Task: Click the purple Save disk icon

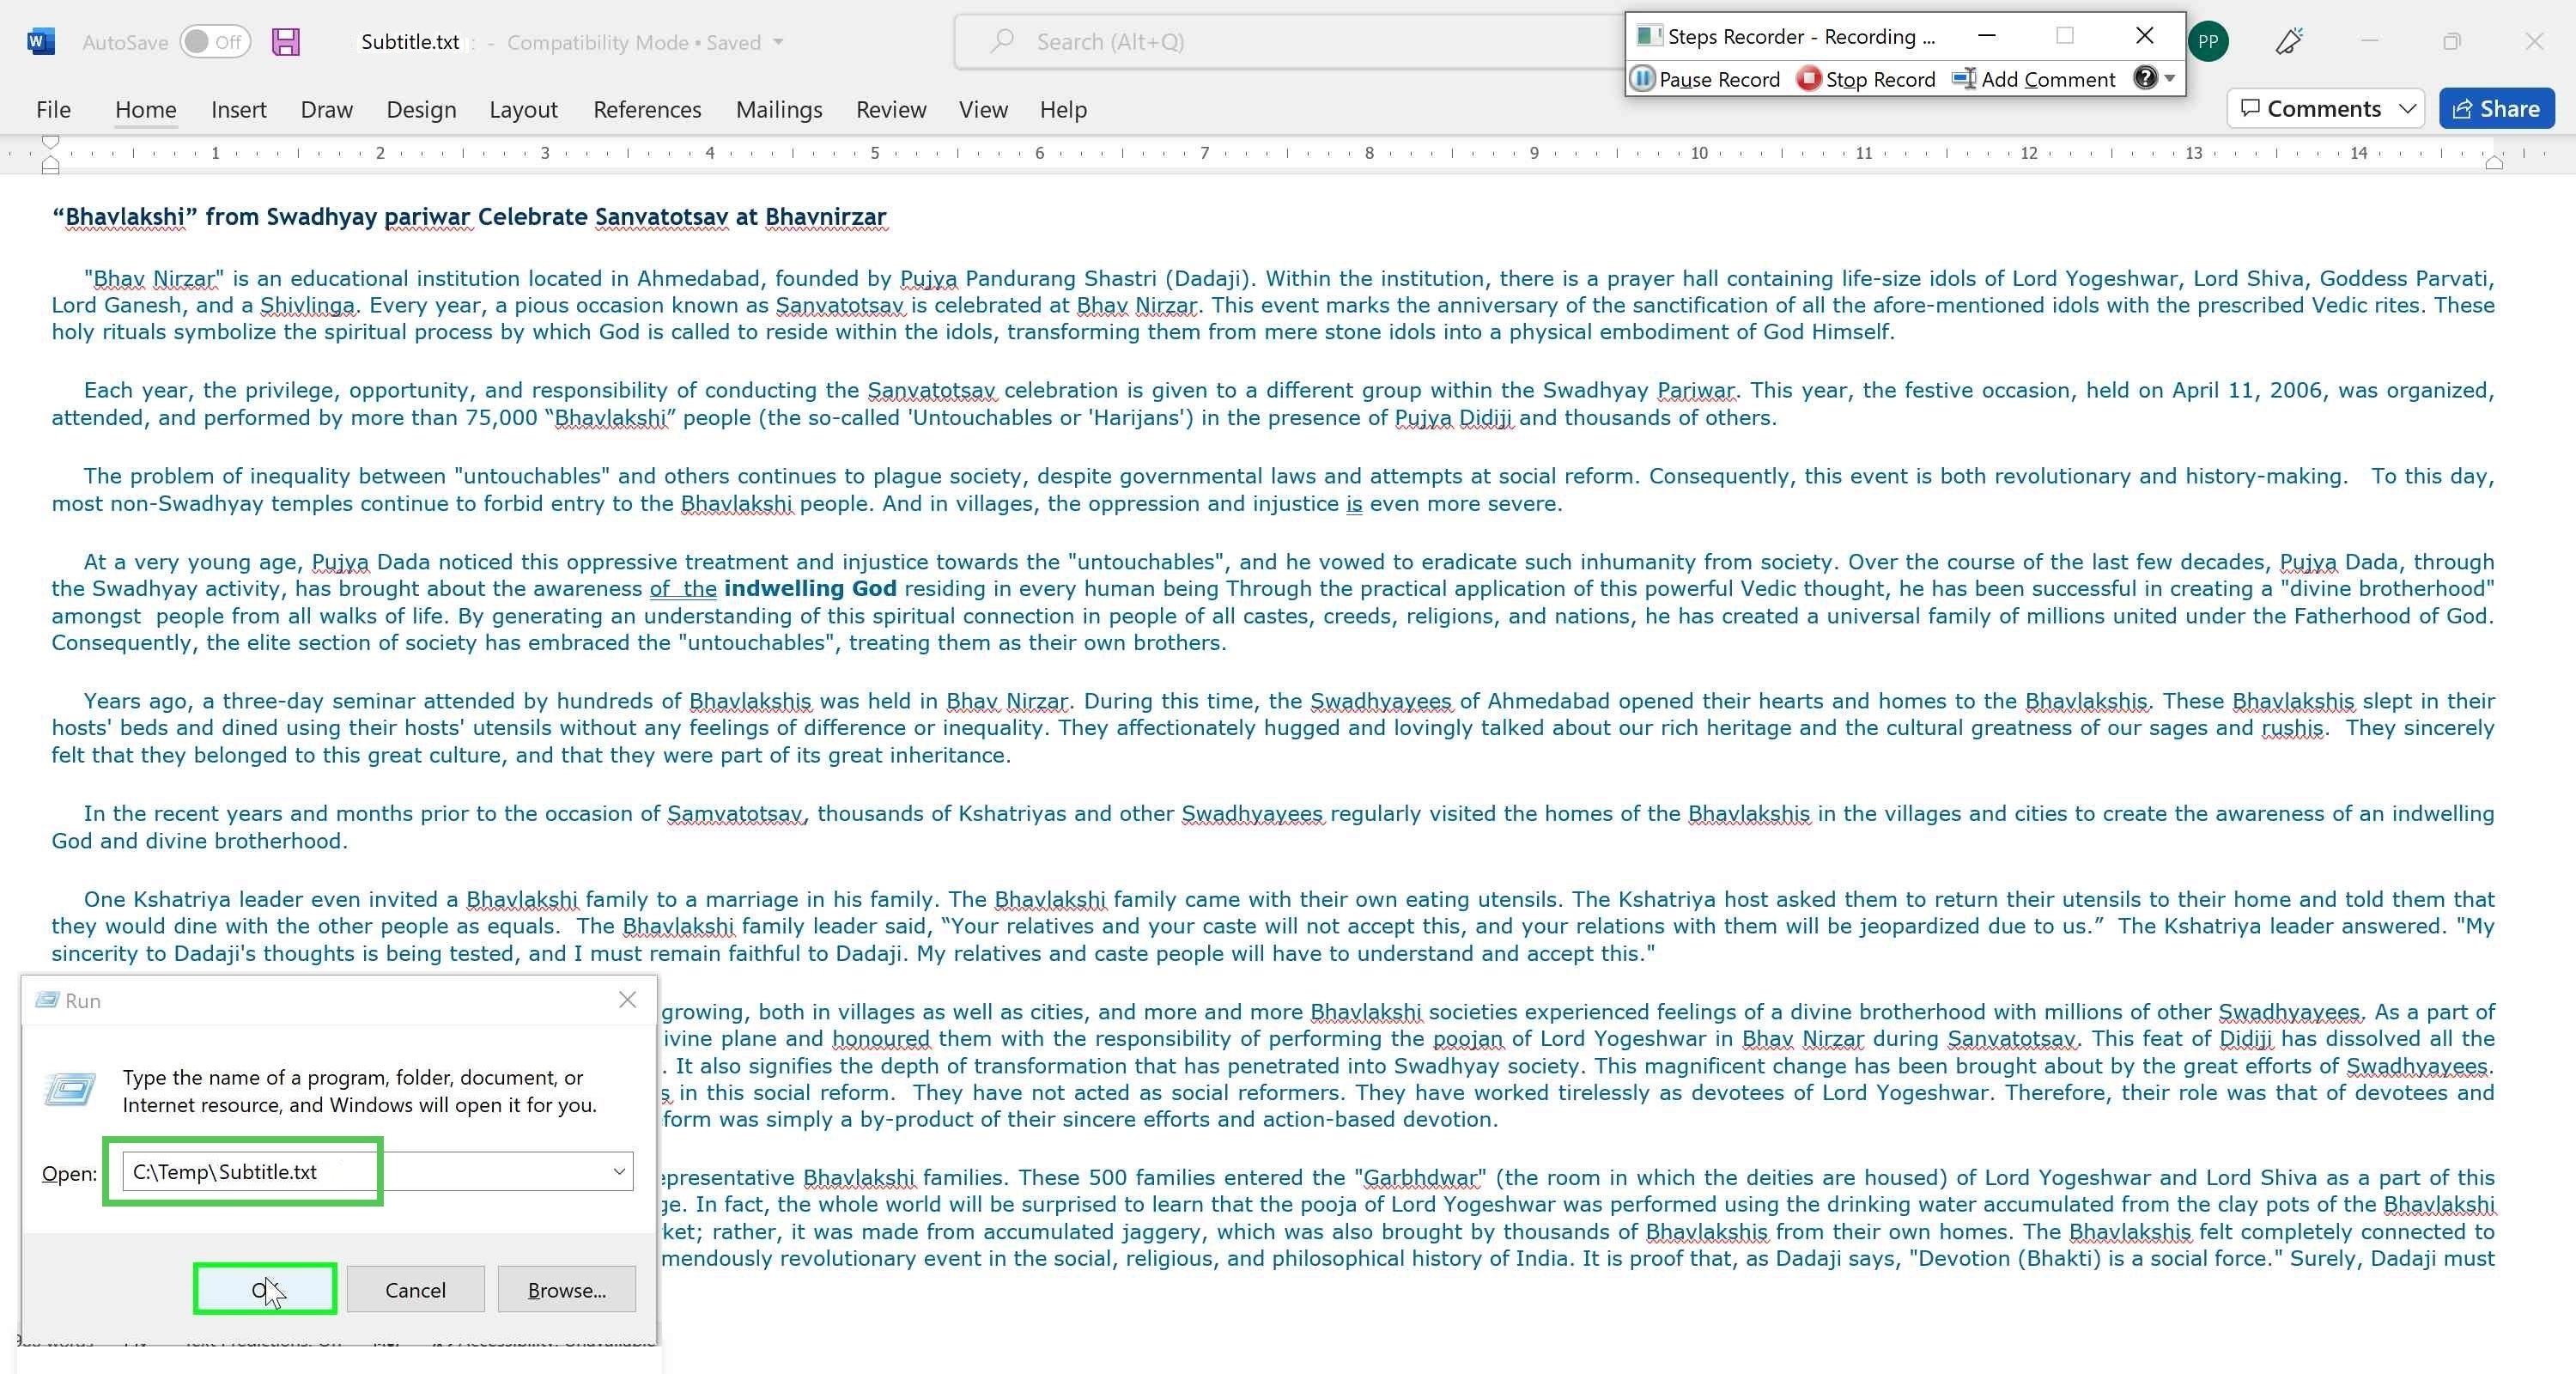Action: click(x=286, y=42)
